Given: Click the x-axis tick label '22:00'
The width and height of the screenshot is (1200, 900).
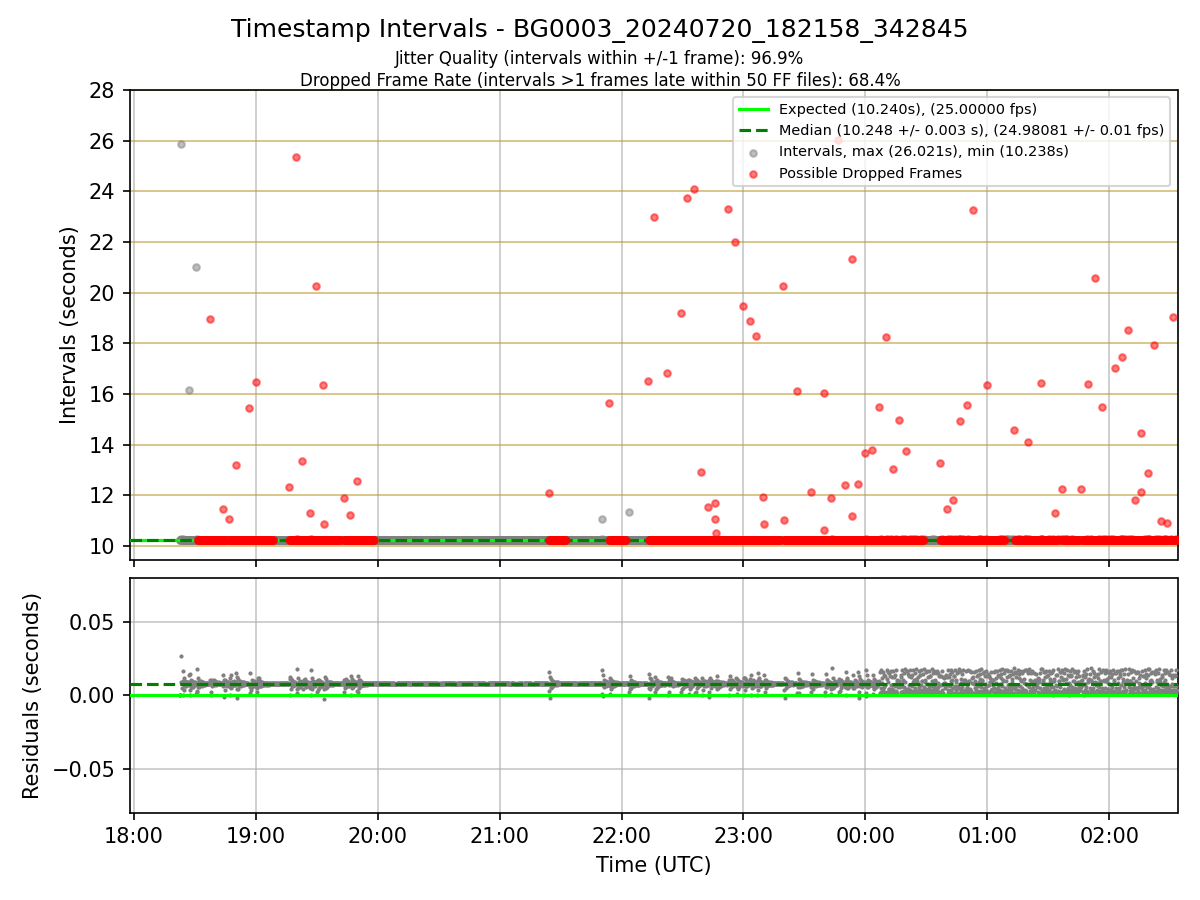Looking at the screenshot, I should [622, 836].
